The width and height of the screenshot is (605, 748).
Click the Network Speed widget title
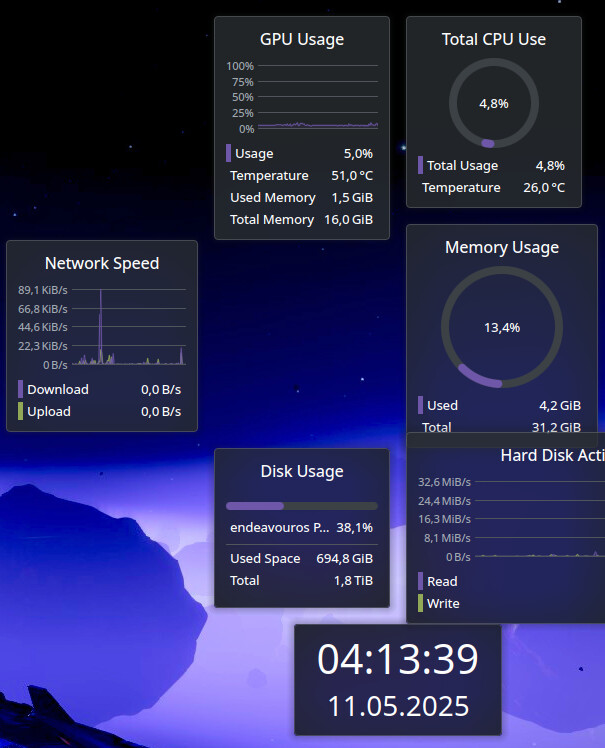(102, 264)
